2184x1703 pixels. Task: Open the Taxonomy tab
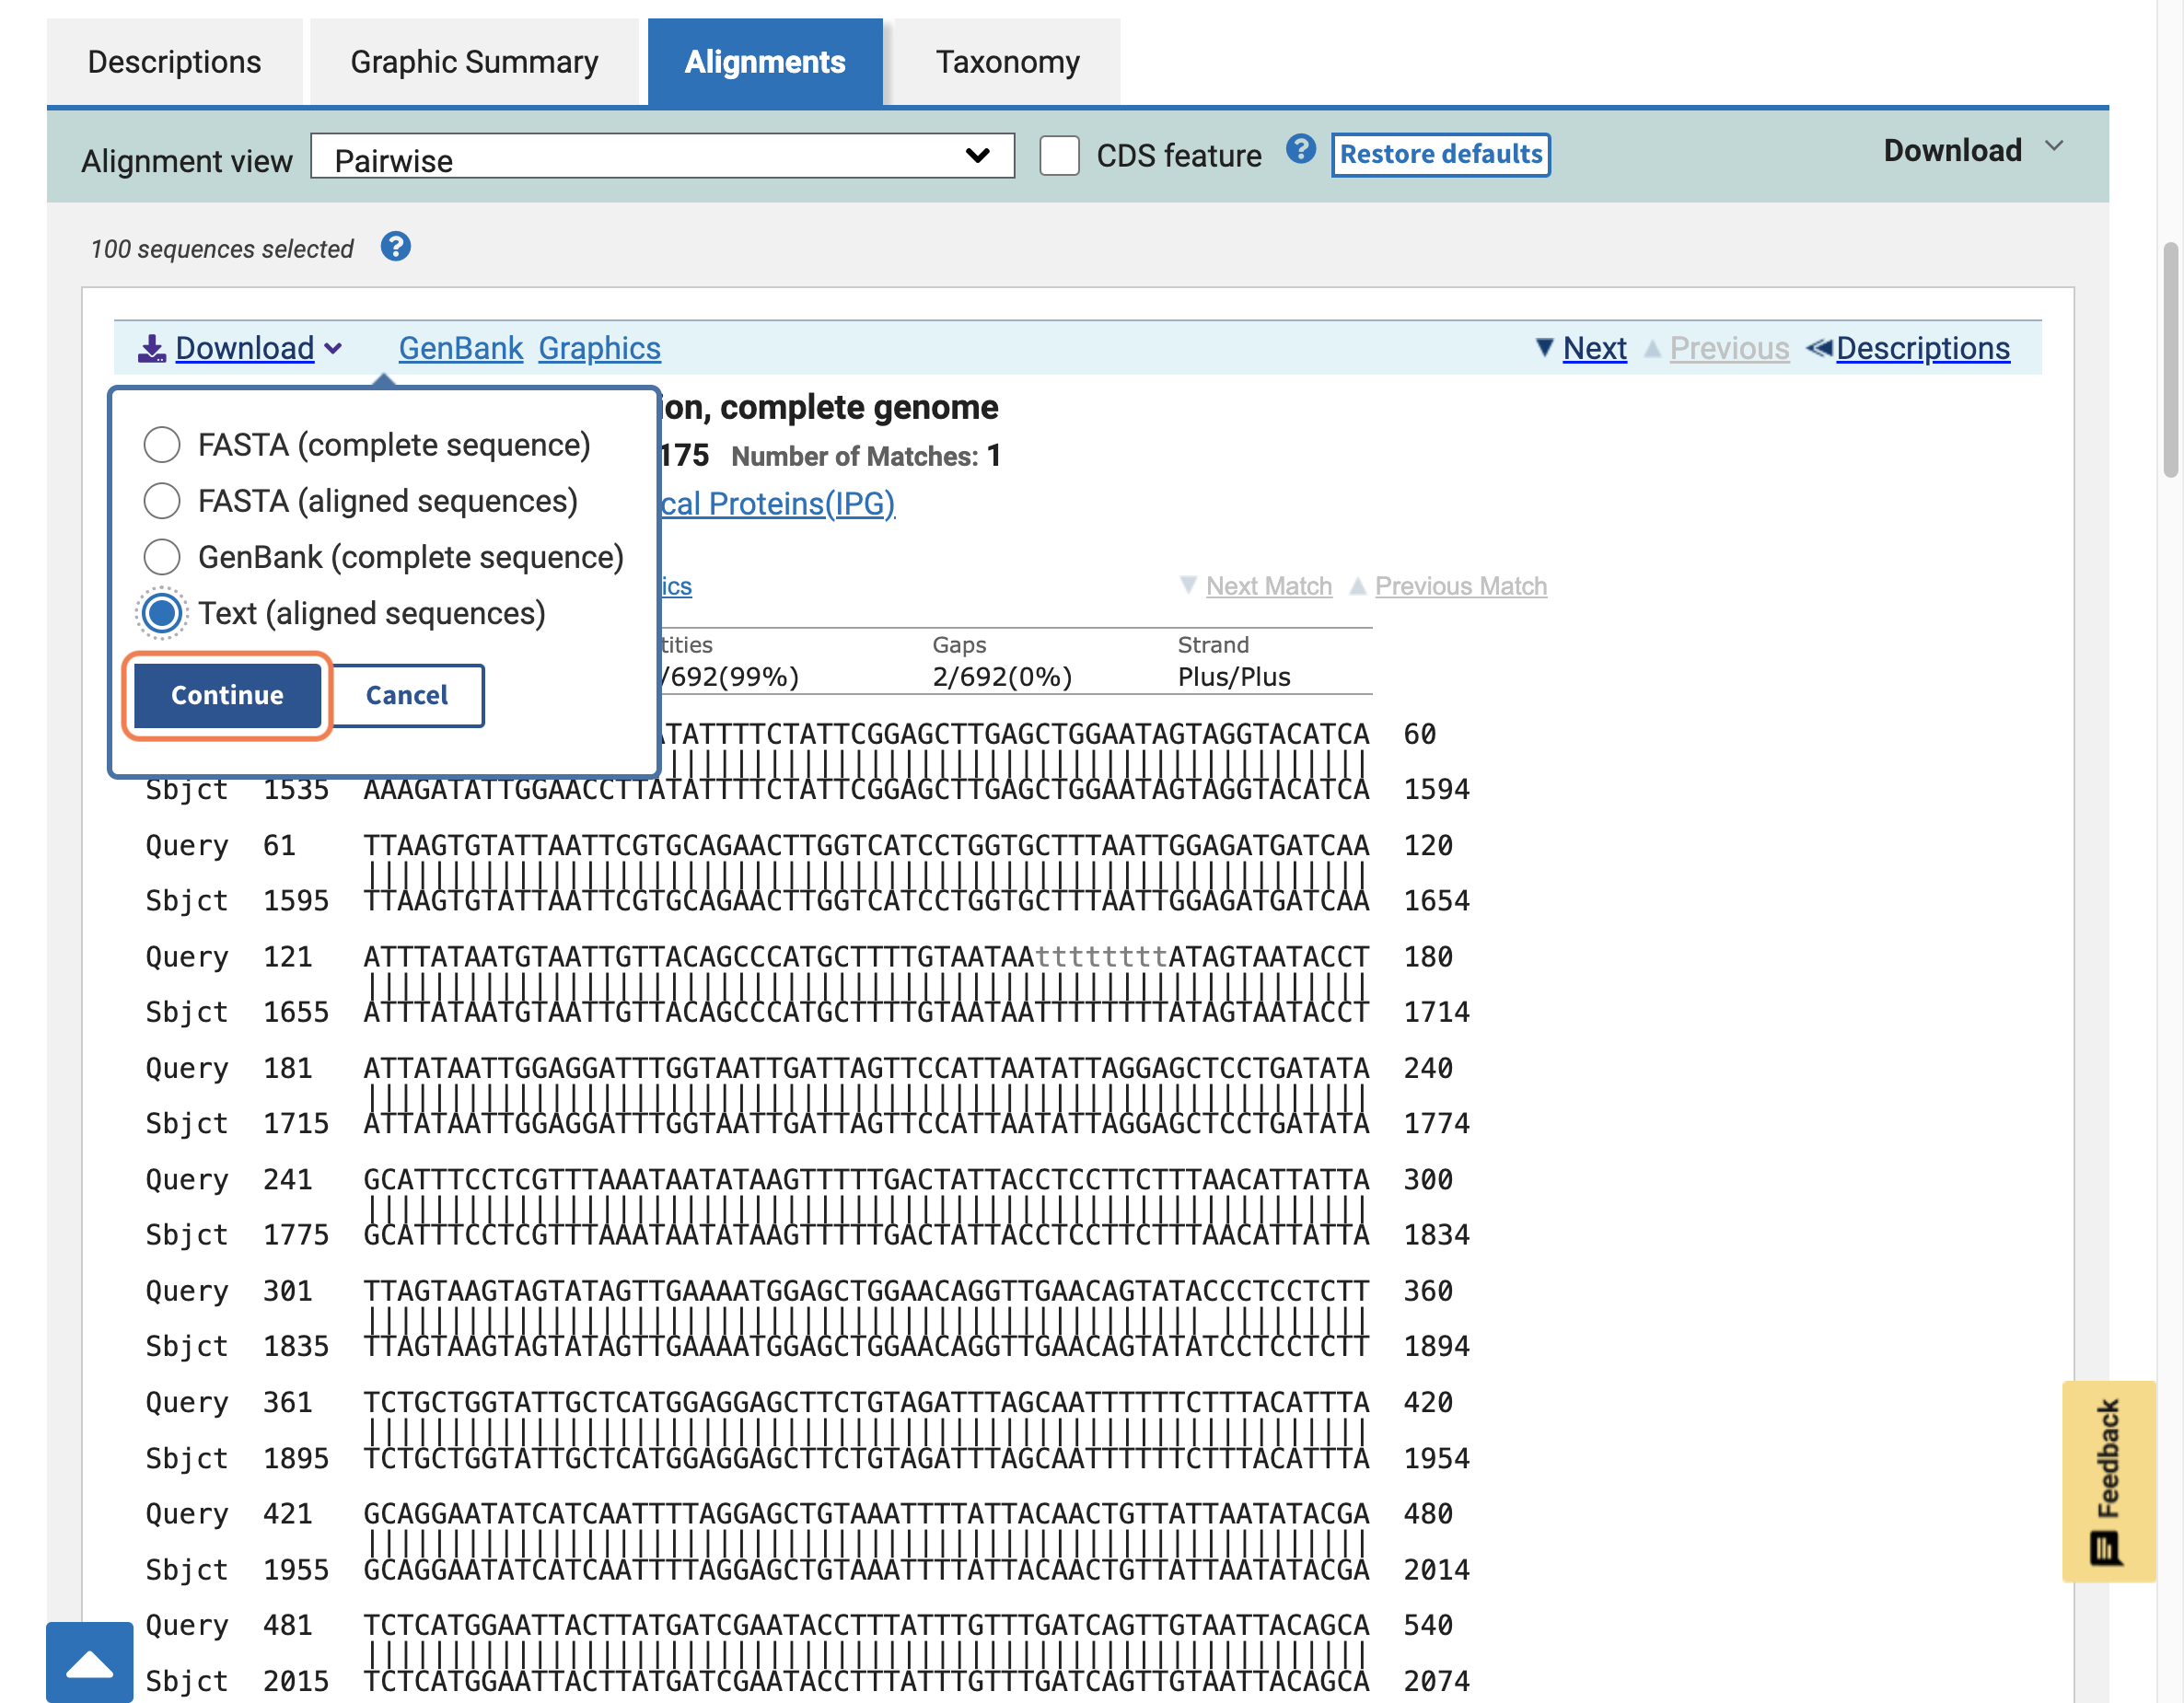click(1007, 62)
